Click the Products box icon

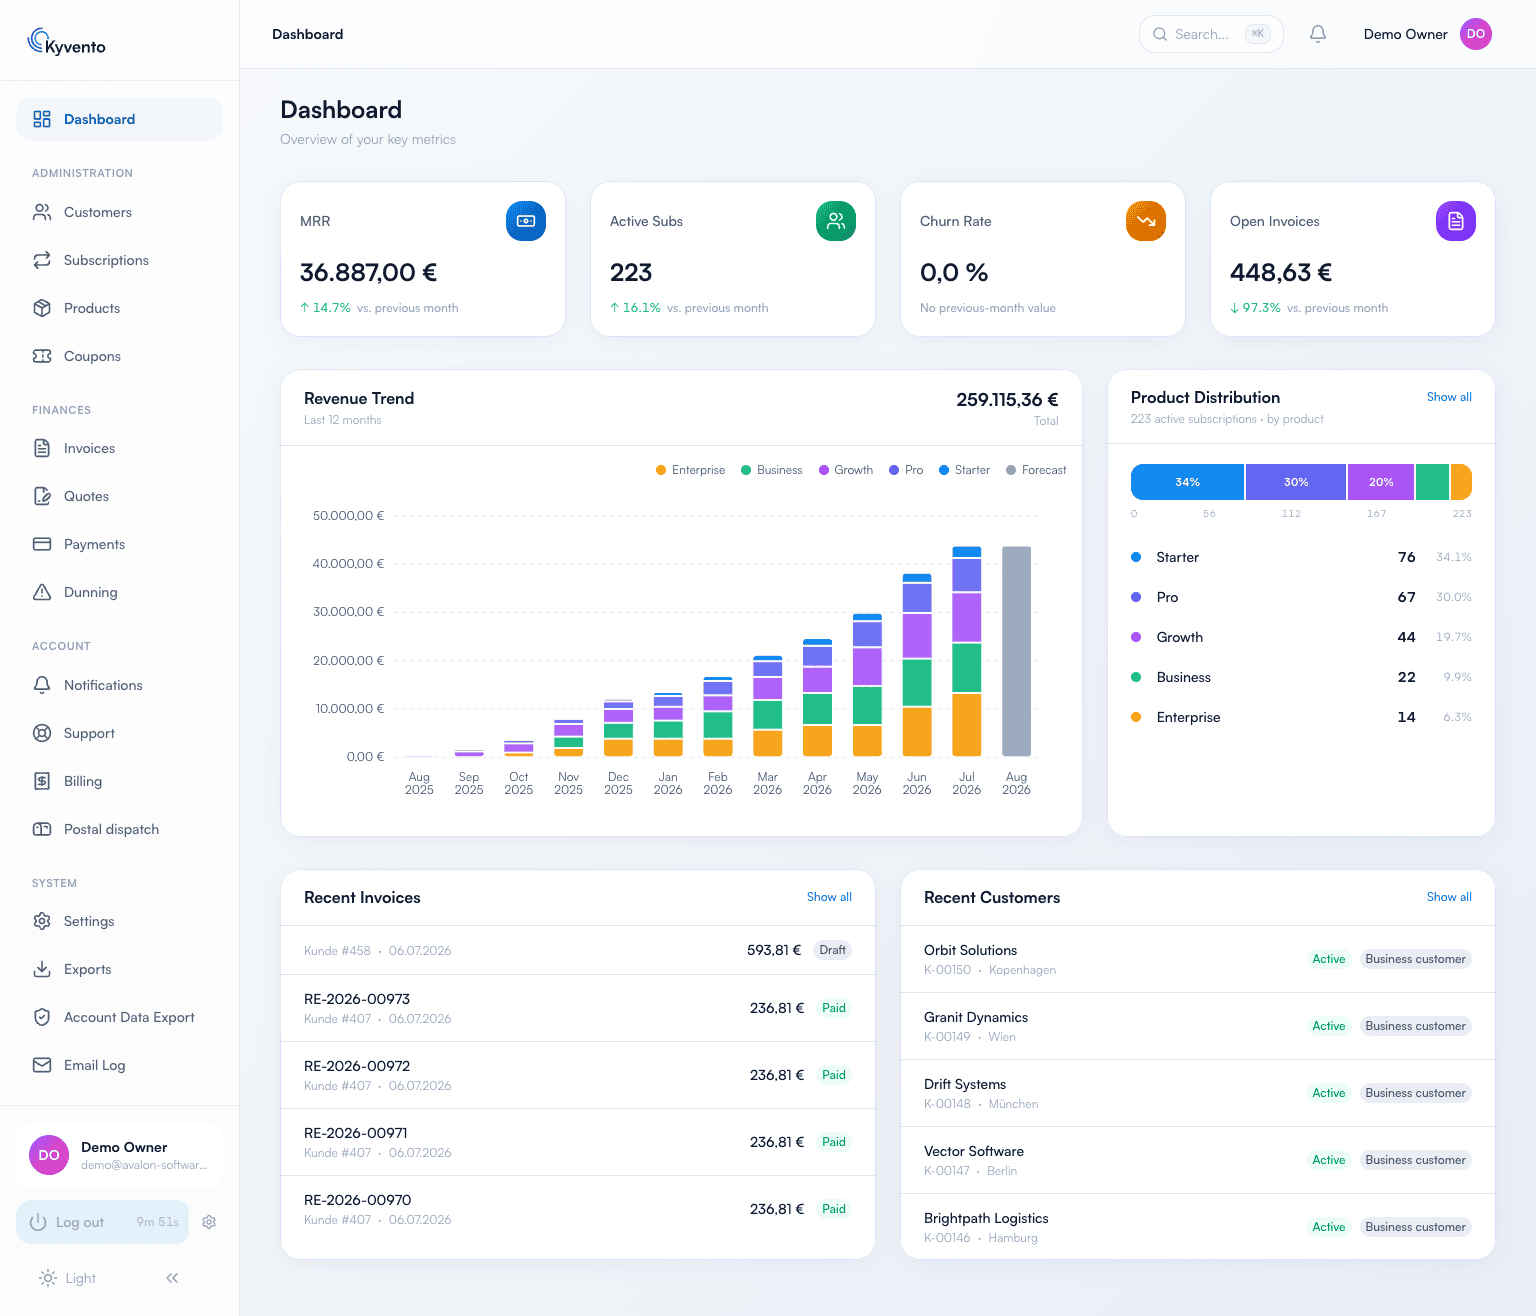(42, 308)
